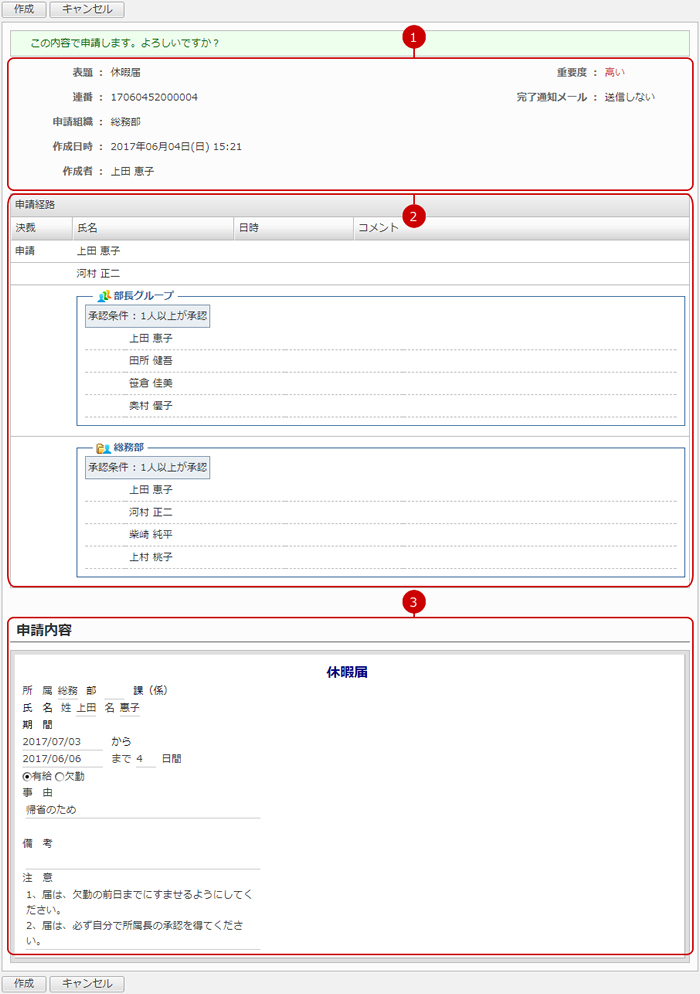Click the 休暇届 subject value beside 表題
Screen dimensions: 700x994
(x=126, y=72)
